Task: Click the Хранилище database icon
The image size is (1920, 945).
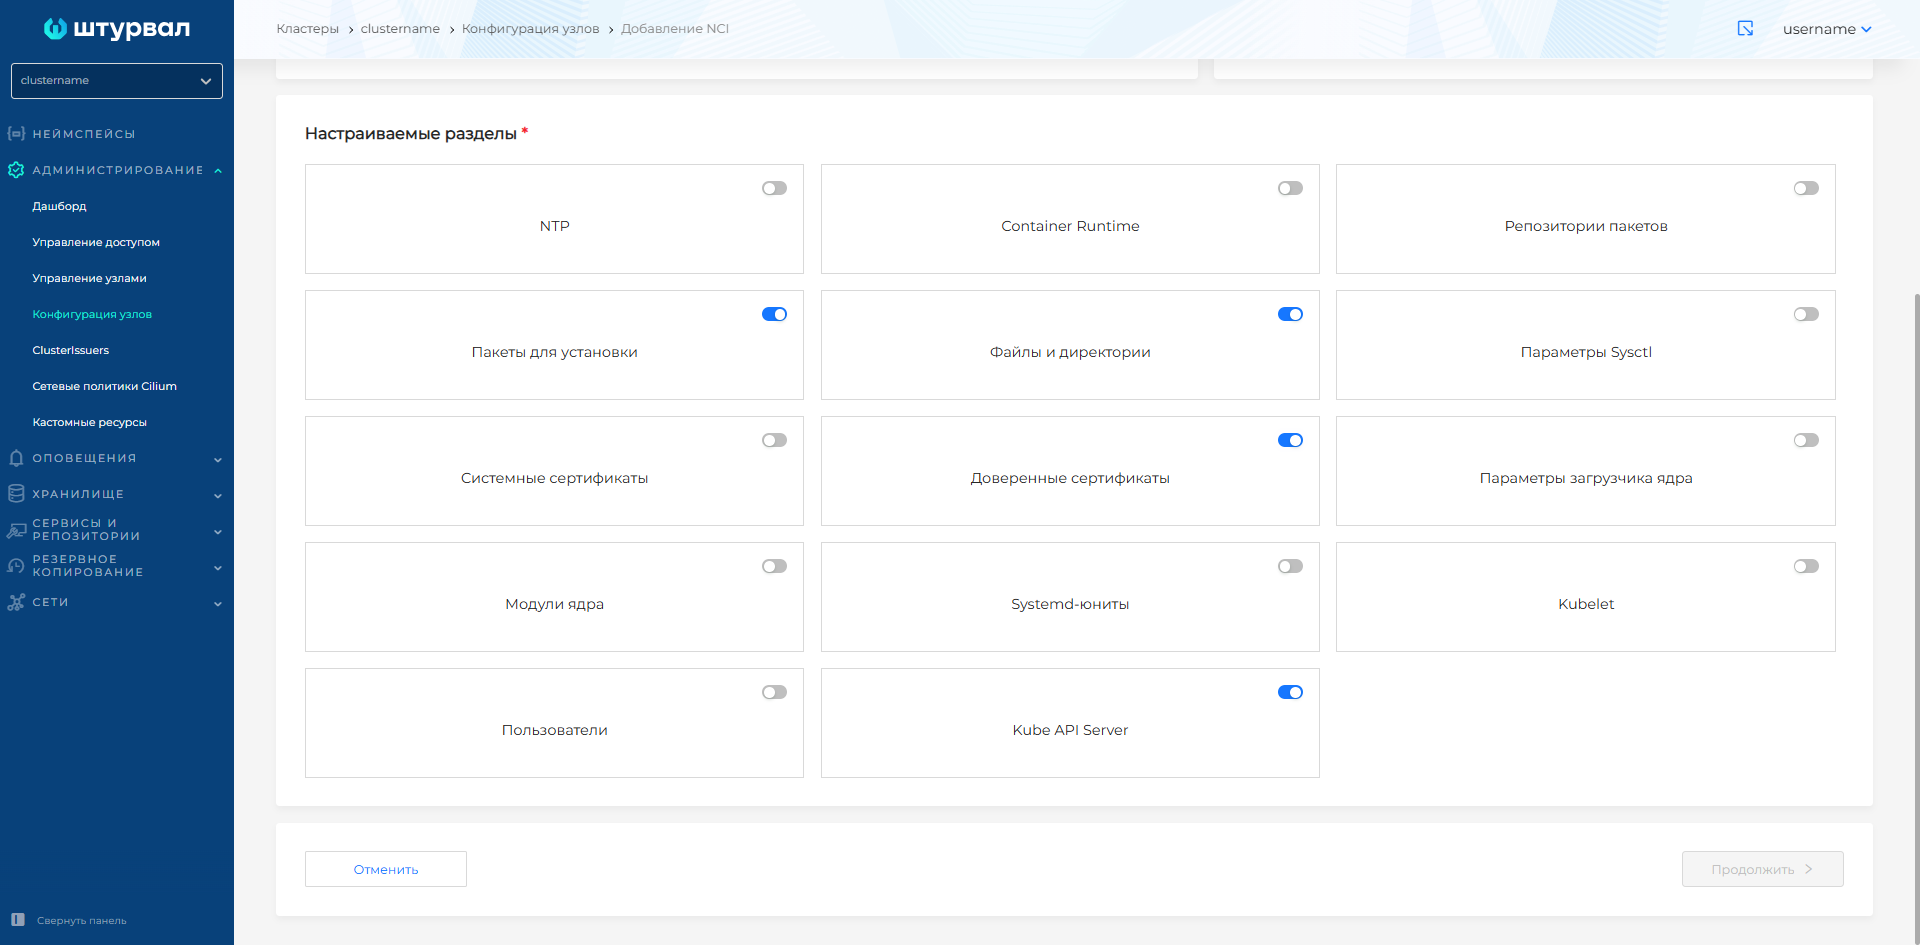Action: [16, 494]
